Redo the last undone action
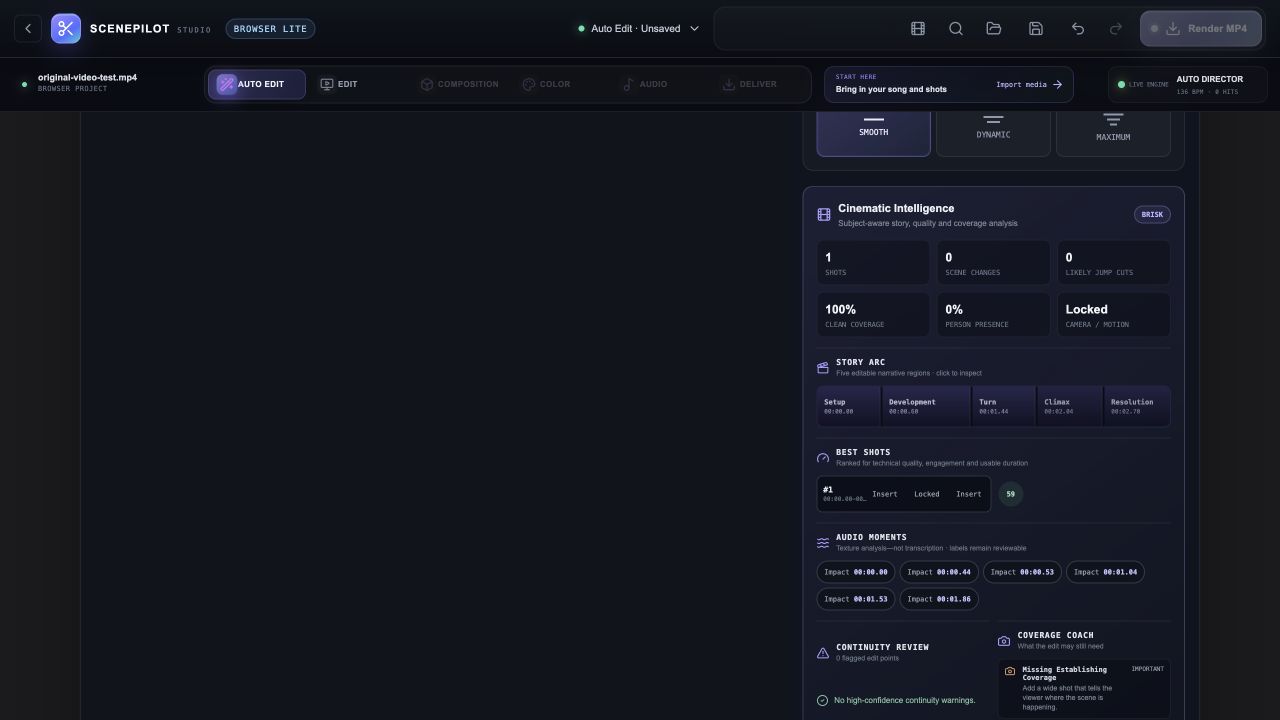This screenshot has height=720, width=1280. tap(1116, 29)
